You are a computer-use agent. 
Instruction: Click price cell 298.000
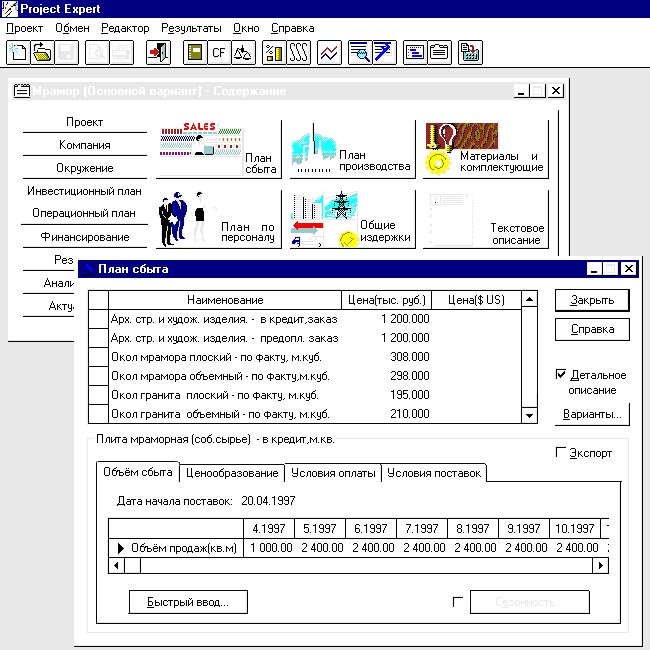point(386,376)
